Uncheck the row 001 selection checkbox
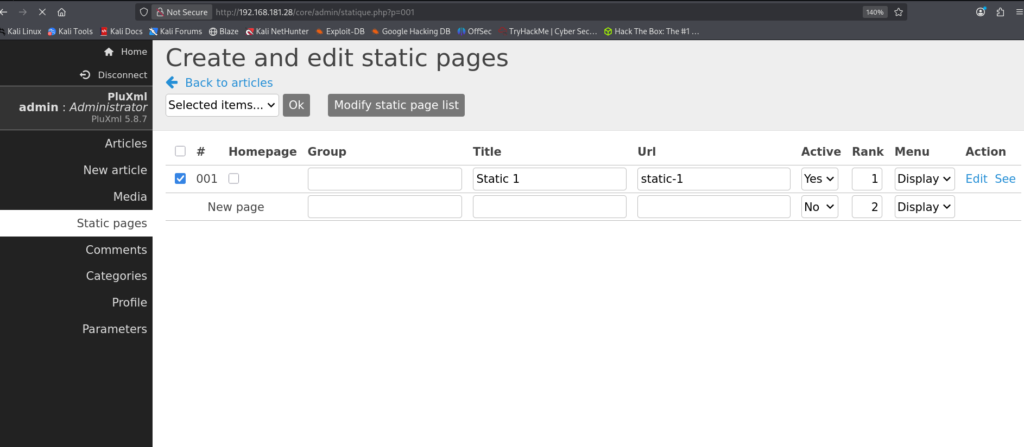Screen dimensions: 1024x447 coord(180,179)
